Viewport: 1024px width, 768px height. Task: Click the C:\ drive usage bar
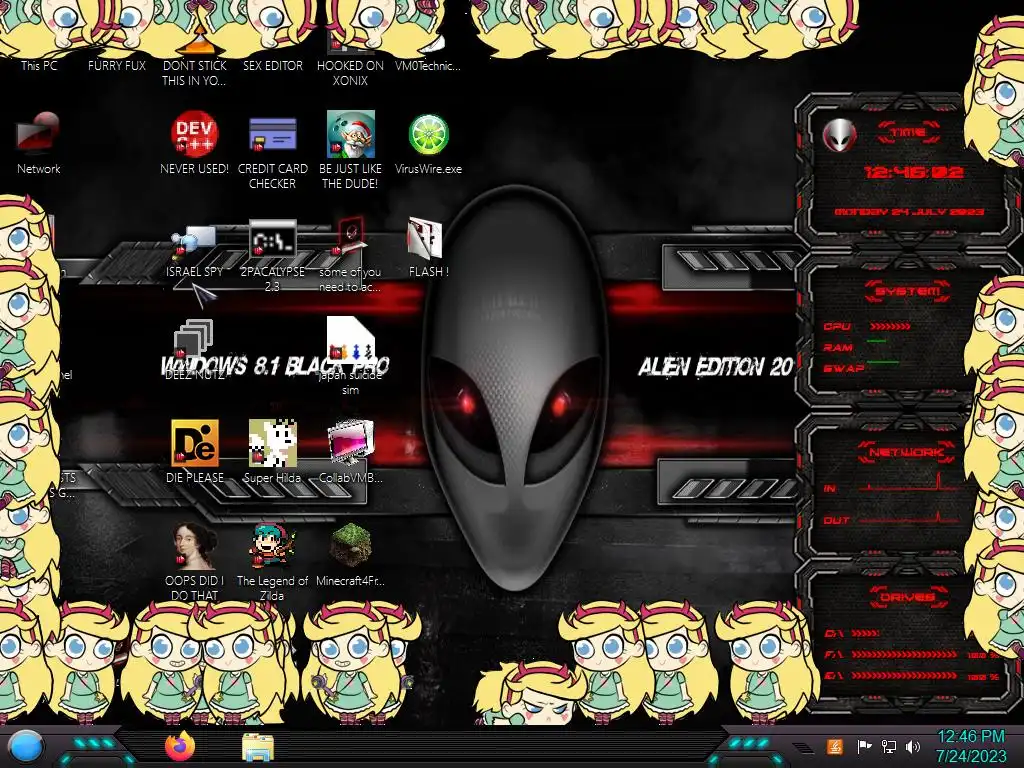(865, 633)
